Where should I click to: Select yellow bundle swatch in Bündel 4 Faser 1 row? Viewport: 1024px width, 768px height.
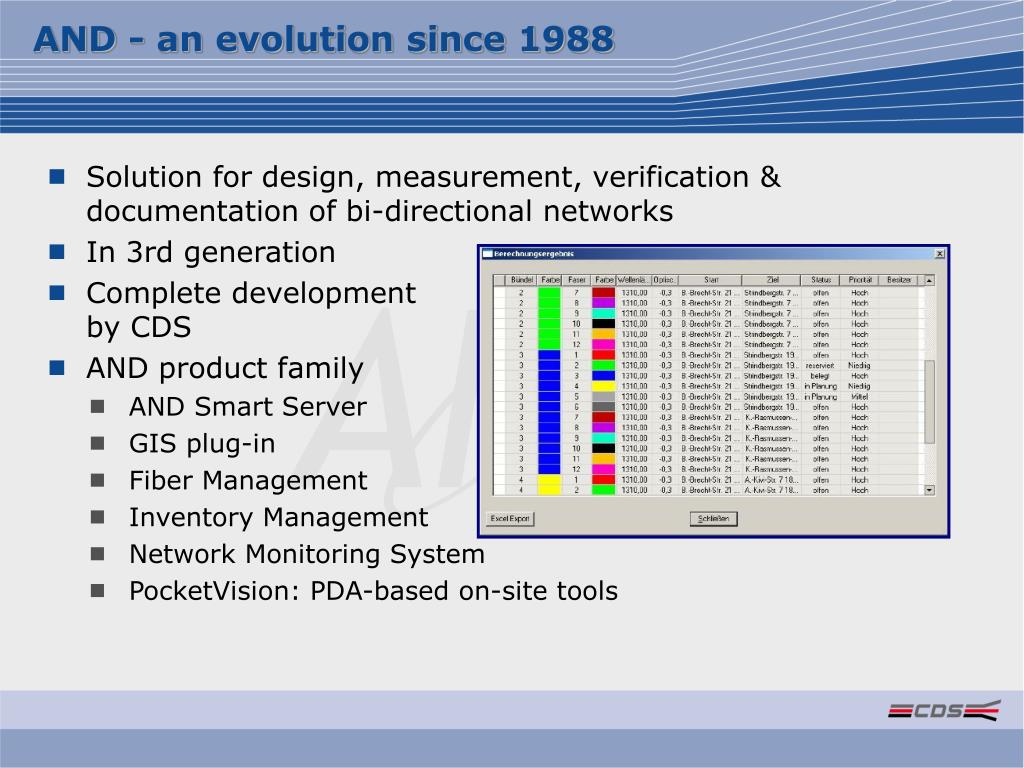pyautogui.click(x=549, y=479)
